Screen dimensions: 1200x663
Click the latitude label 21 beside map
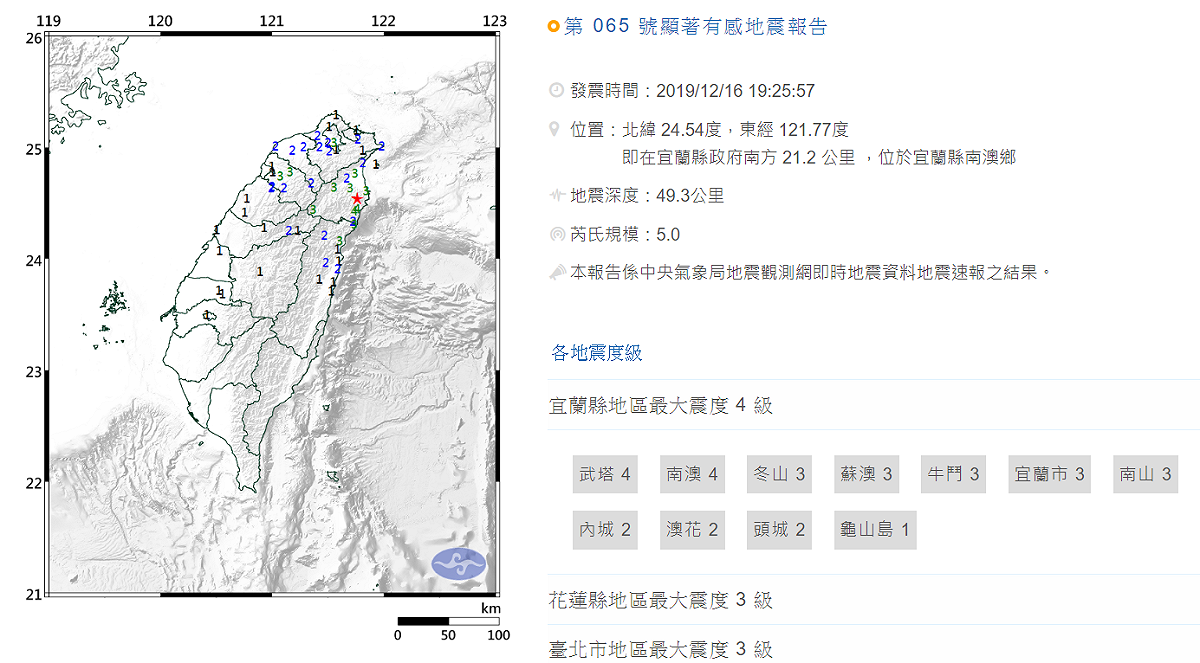coord(33,595)
